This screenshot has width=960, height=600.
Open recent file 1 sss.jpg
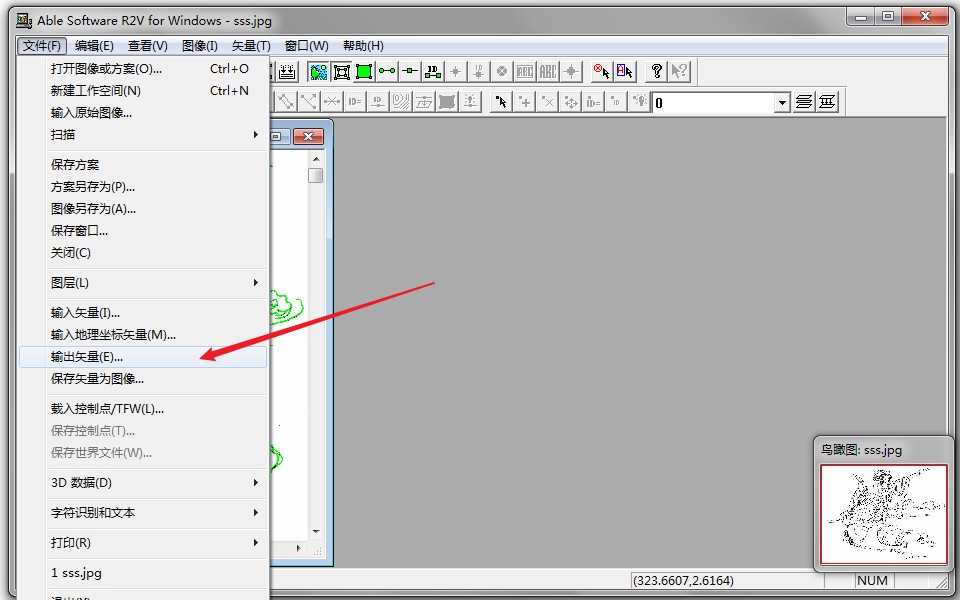tap(77, 573)
